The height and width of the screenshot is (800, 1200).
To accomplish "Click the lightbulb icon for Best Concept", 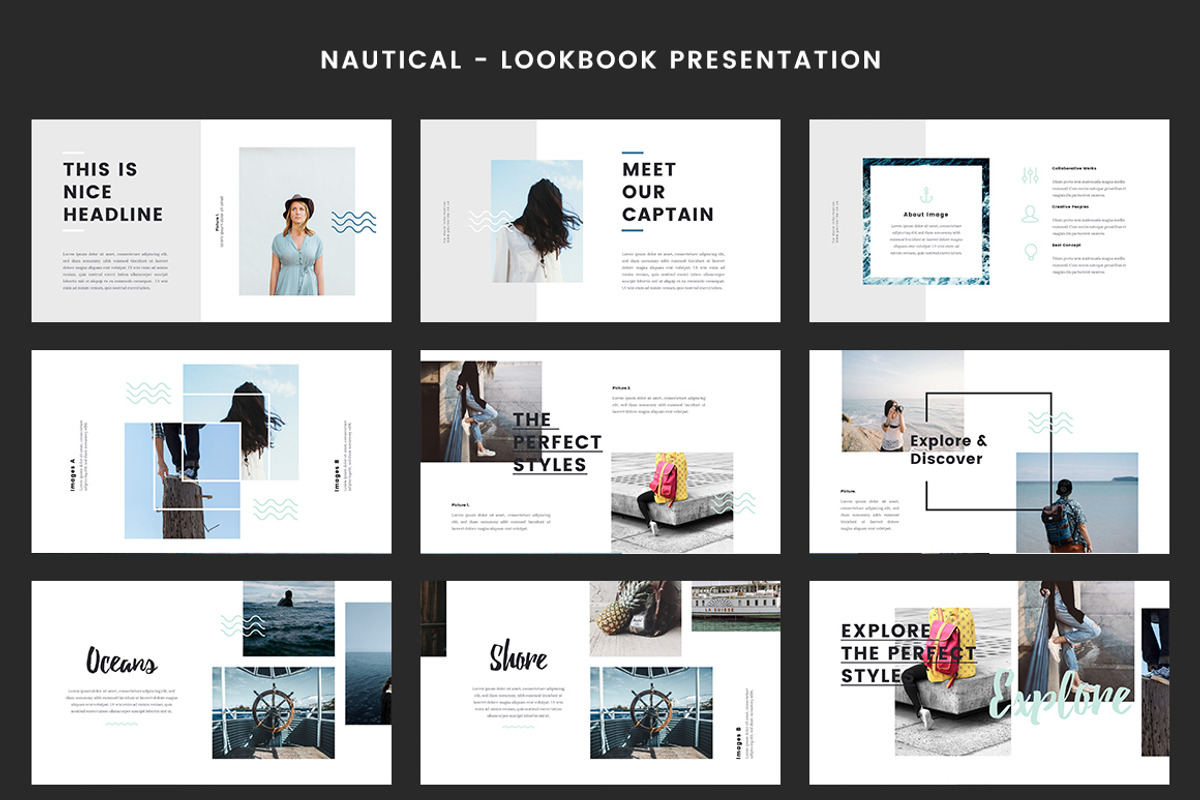I will point(1029,251).
